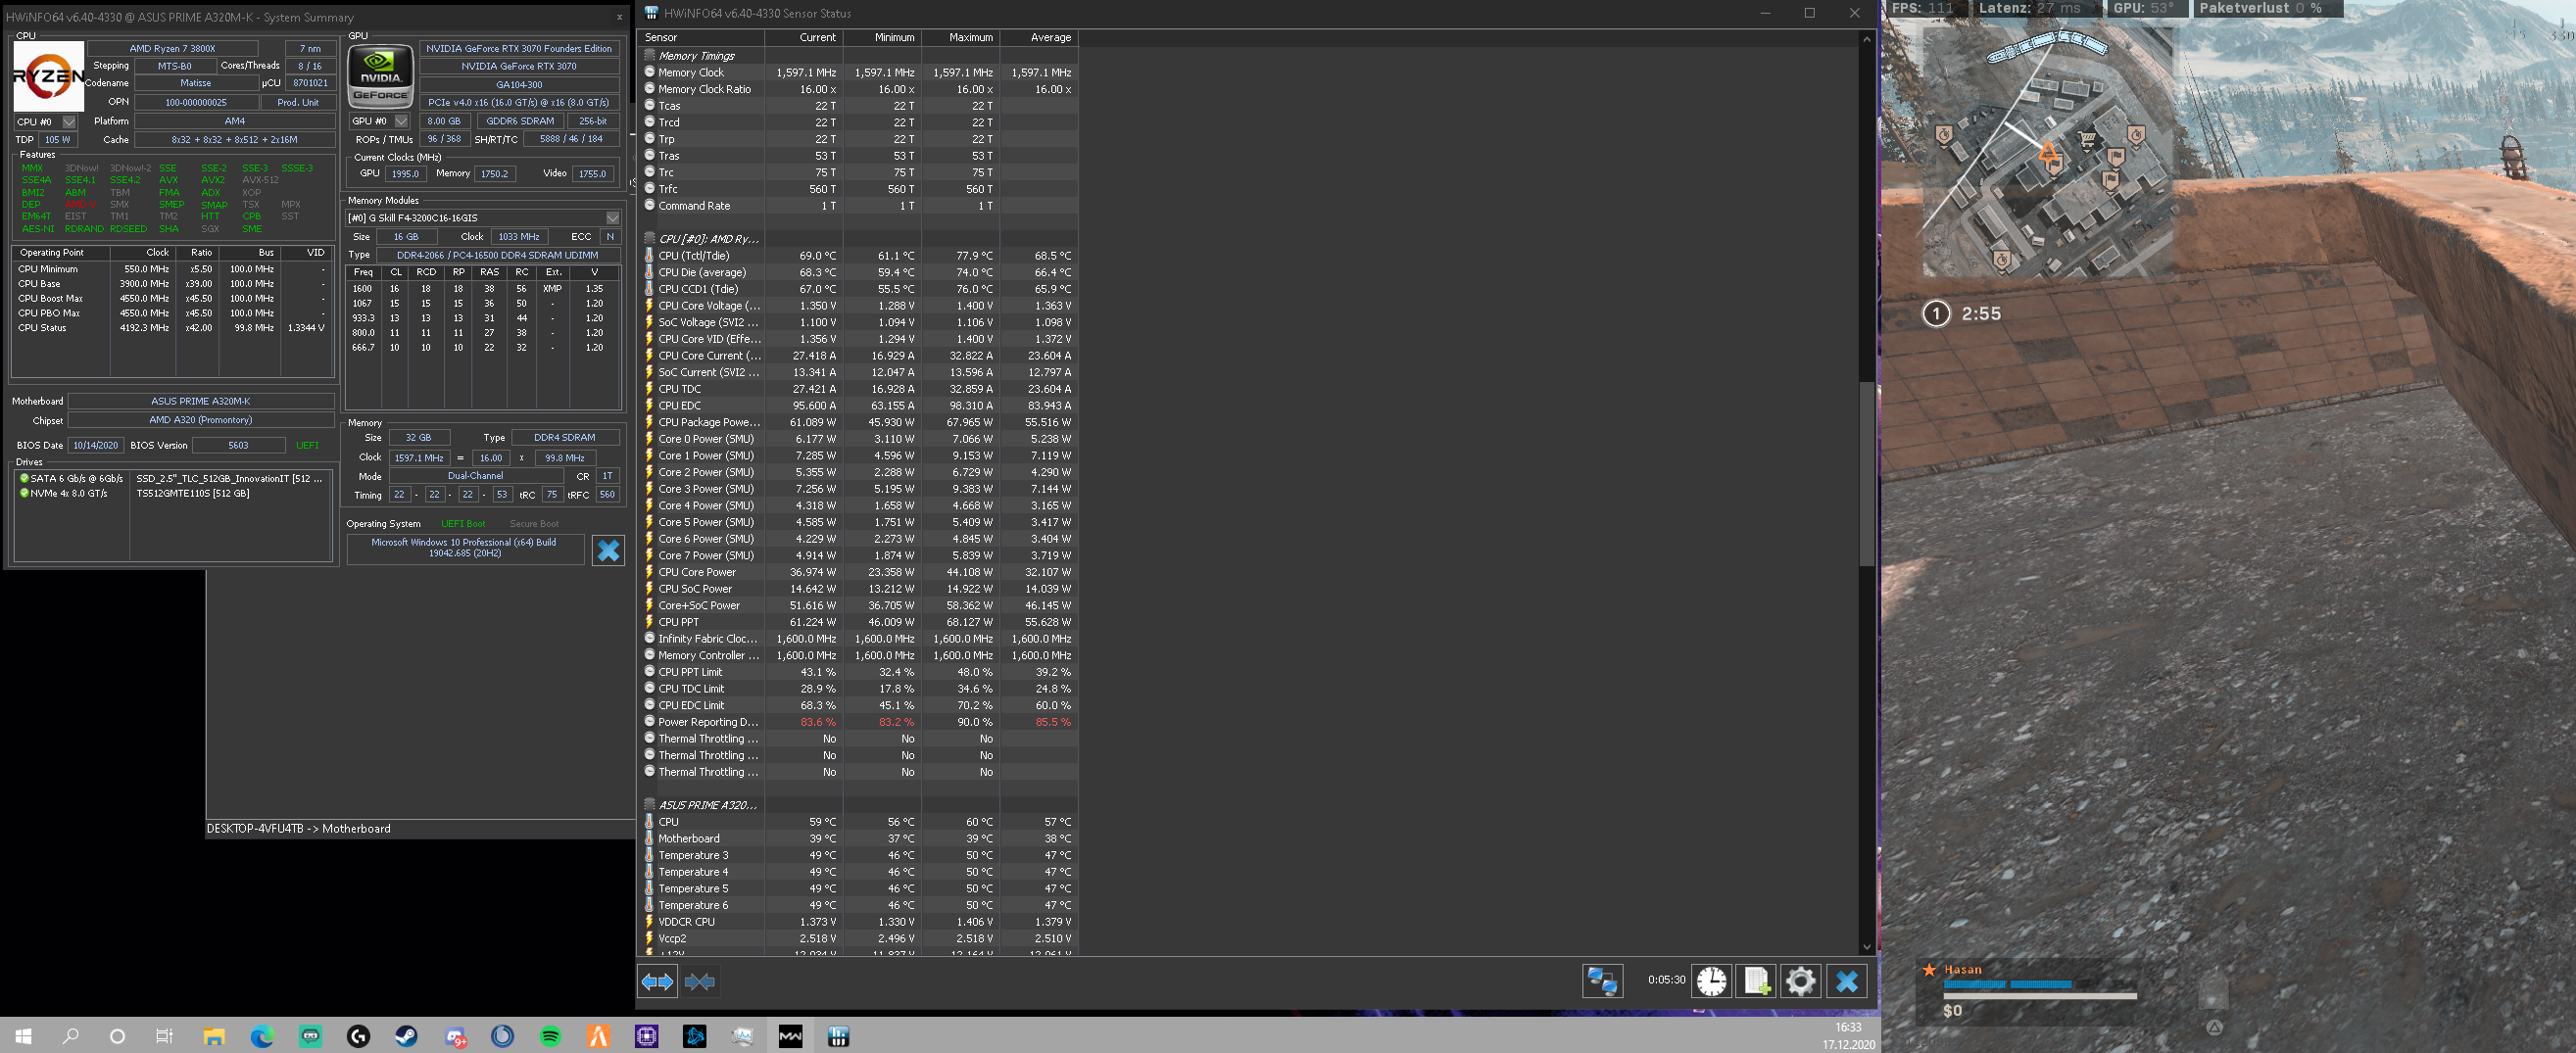The width and height of the screenshot is (2576, 1053).
Task: Click the Maximum column header
Action: tap(960, 37)
